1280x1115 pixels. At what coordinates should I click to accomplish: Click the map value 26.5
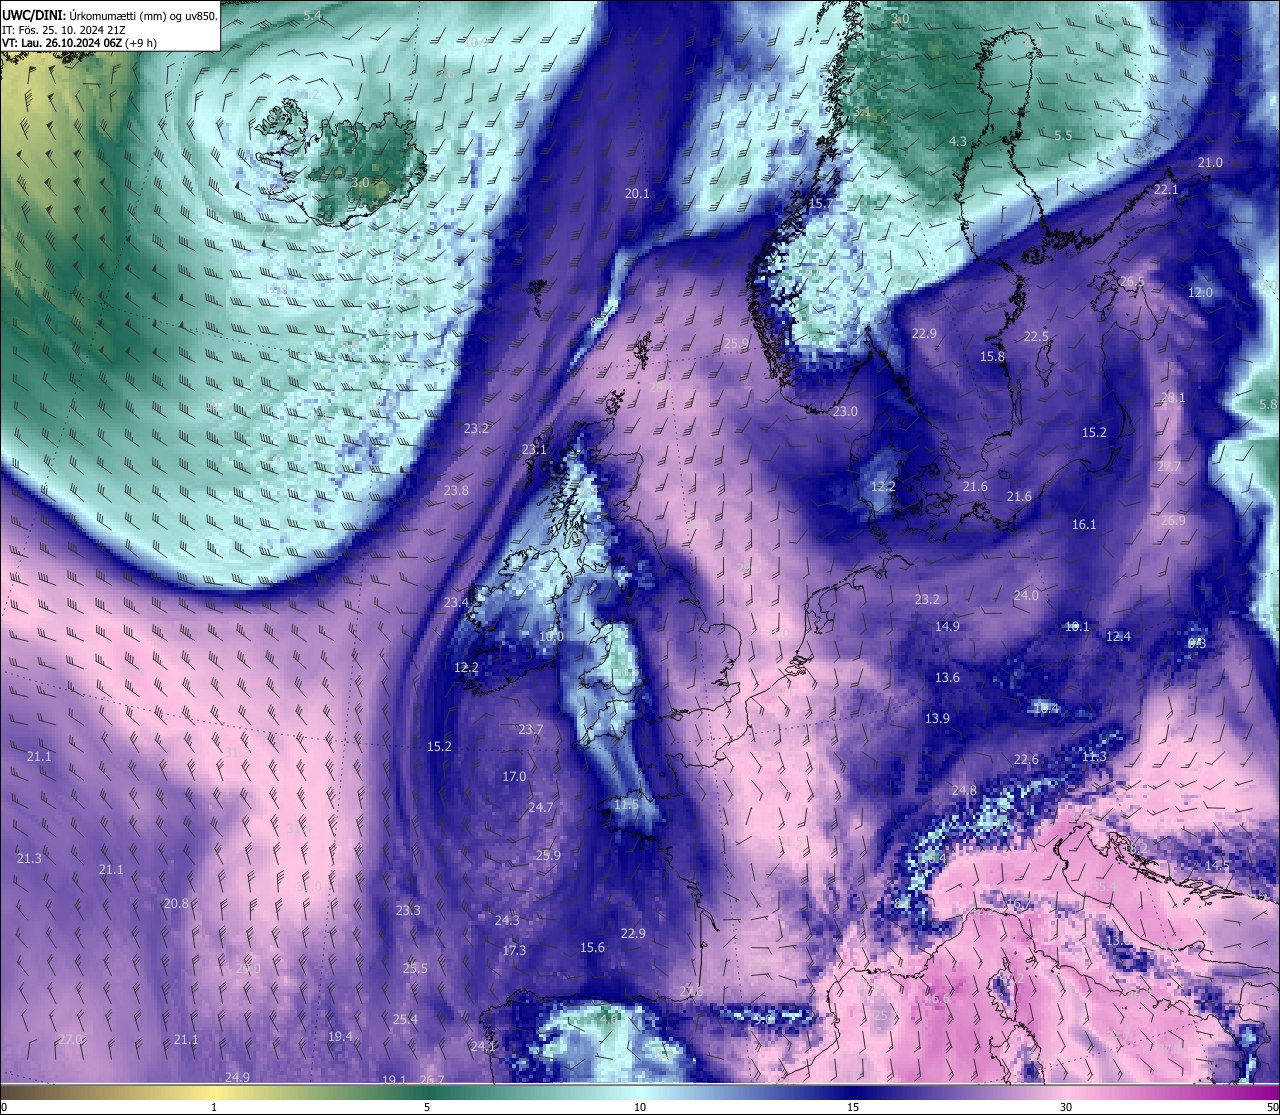pyautogui.click(x=1132, y=282)
